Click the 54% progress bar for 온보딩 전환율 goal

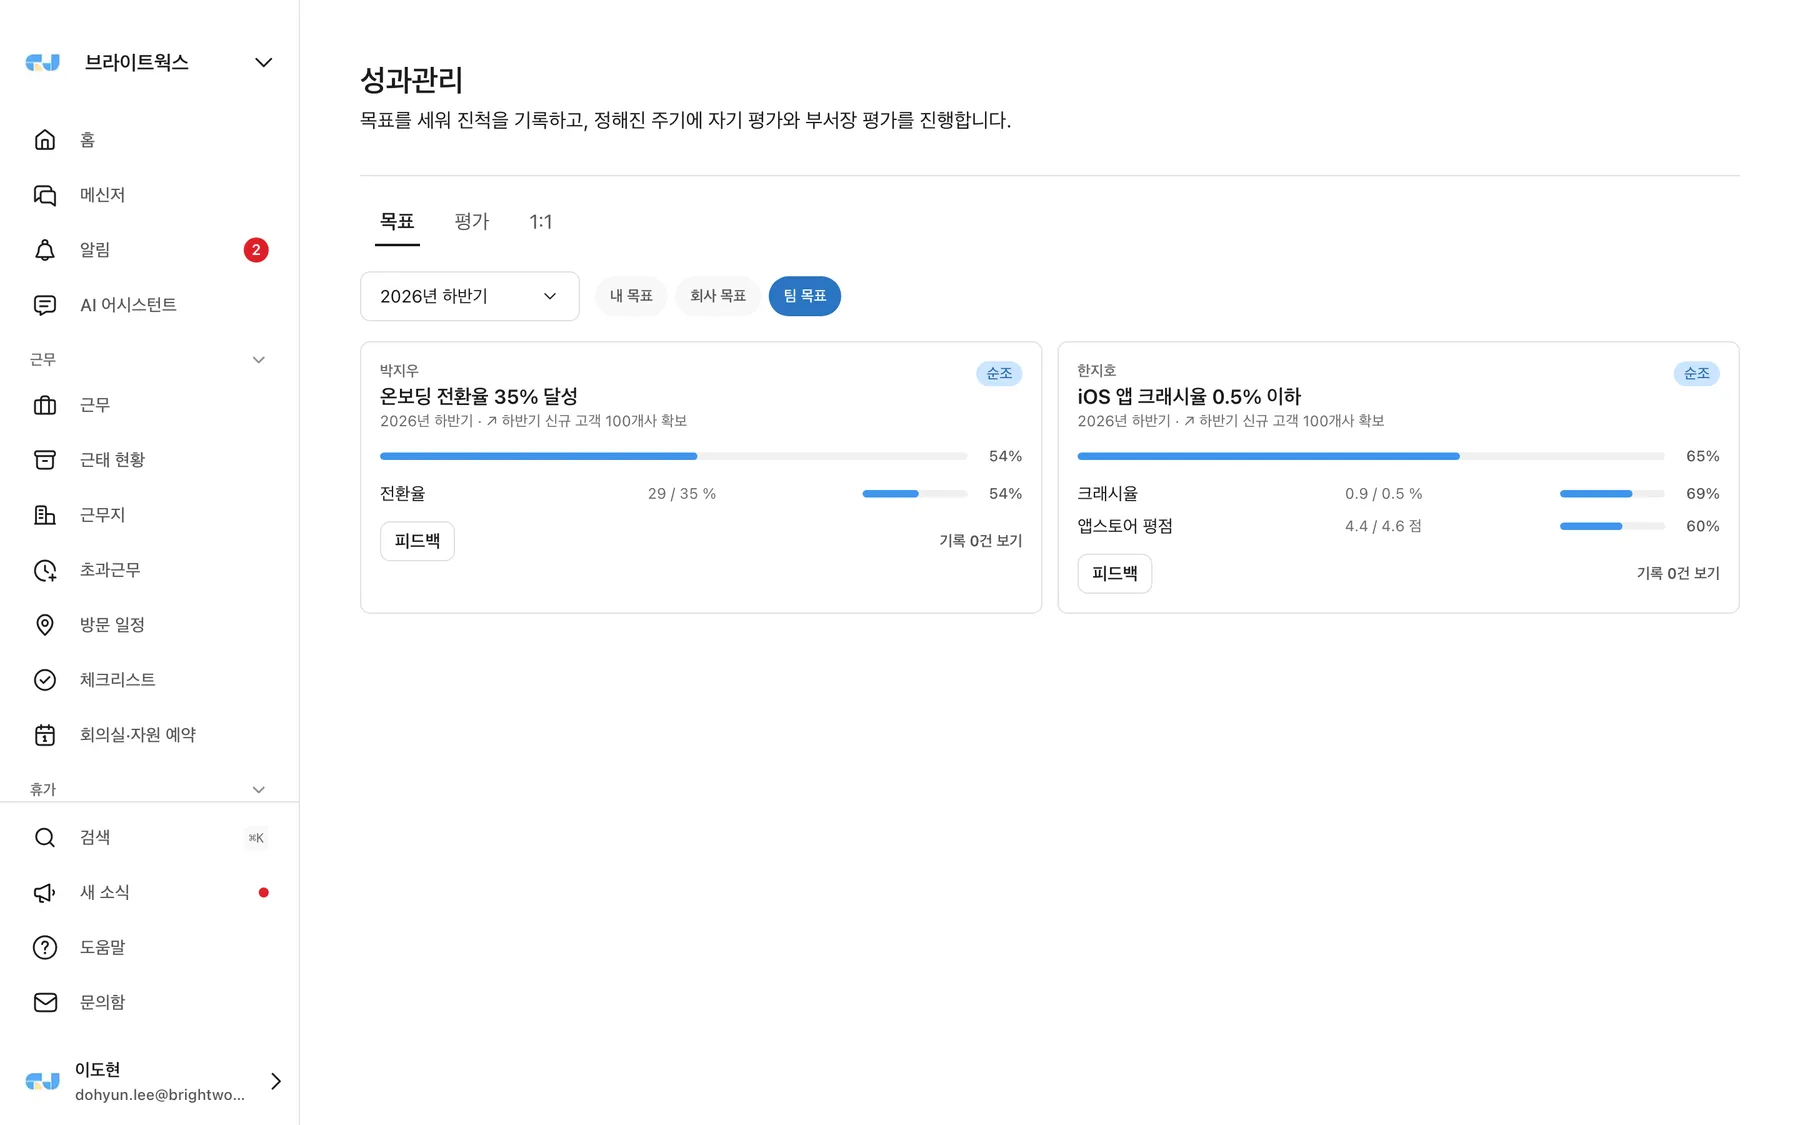pyautogui.click(x=673, y=456)
